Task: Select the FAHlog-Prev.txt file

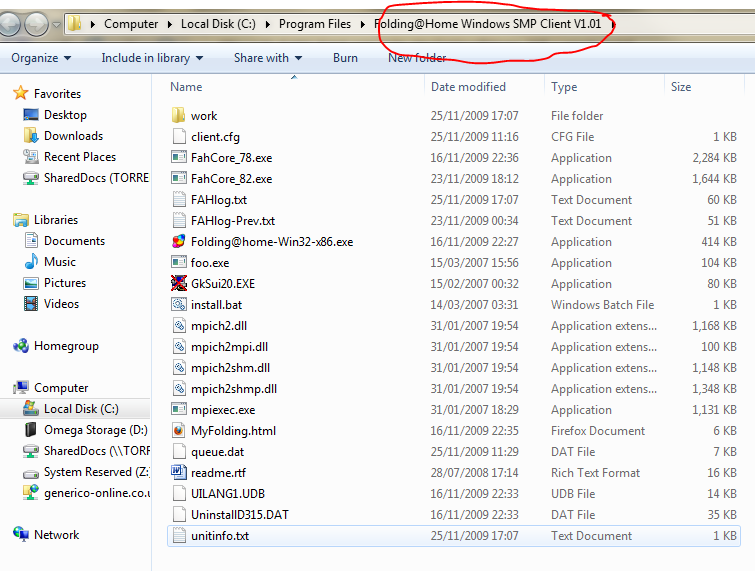Action: [233, 221]
